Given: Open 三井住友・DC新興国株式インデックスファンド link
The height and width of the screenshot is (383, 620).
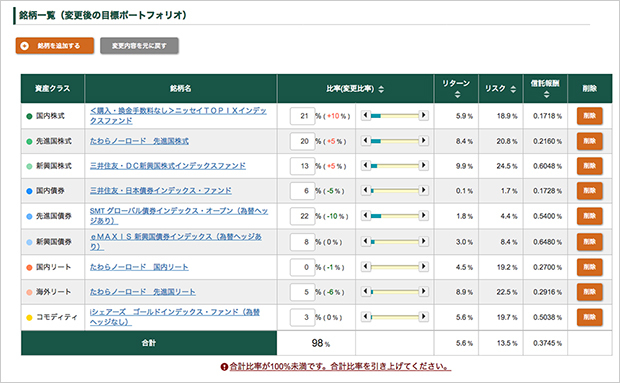Looking at the screenshot, I should click(x=168, y=166).
